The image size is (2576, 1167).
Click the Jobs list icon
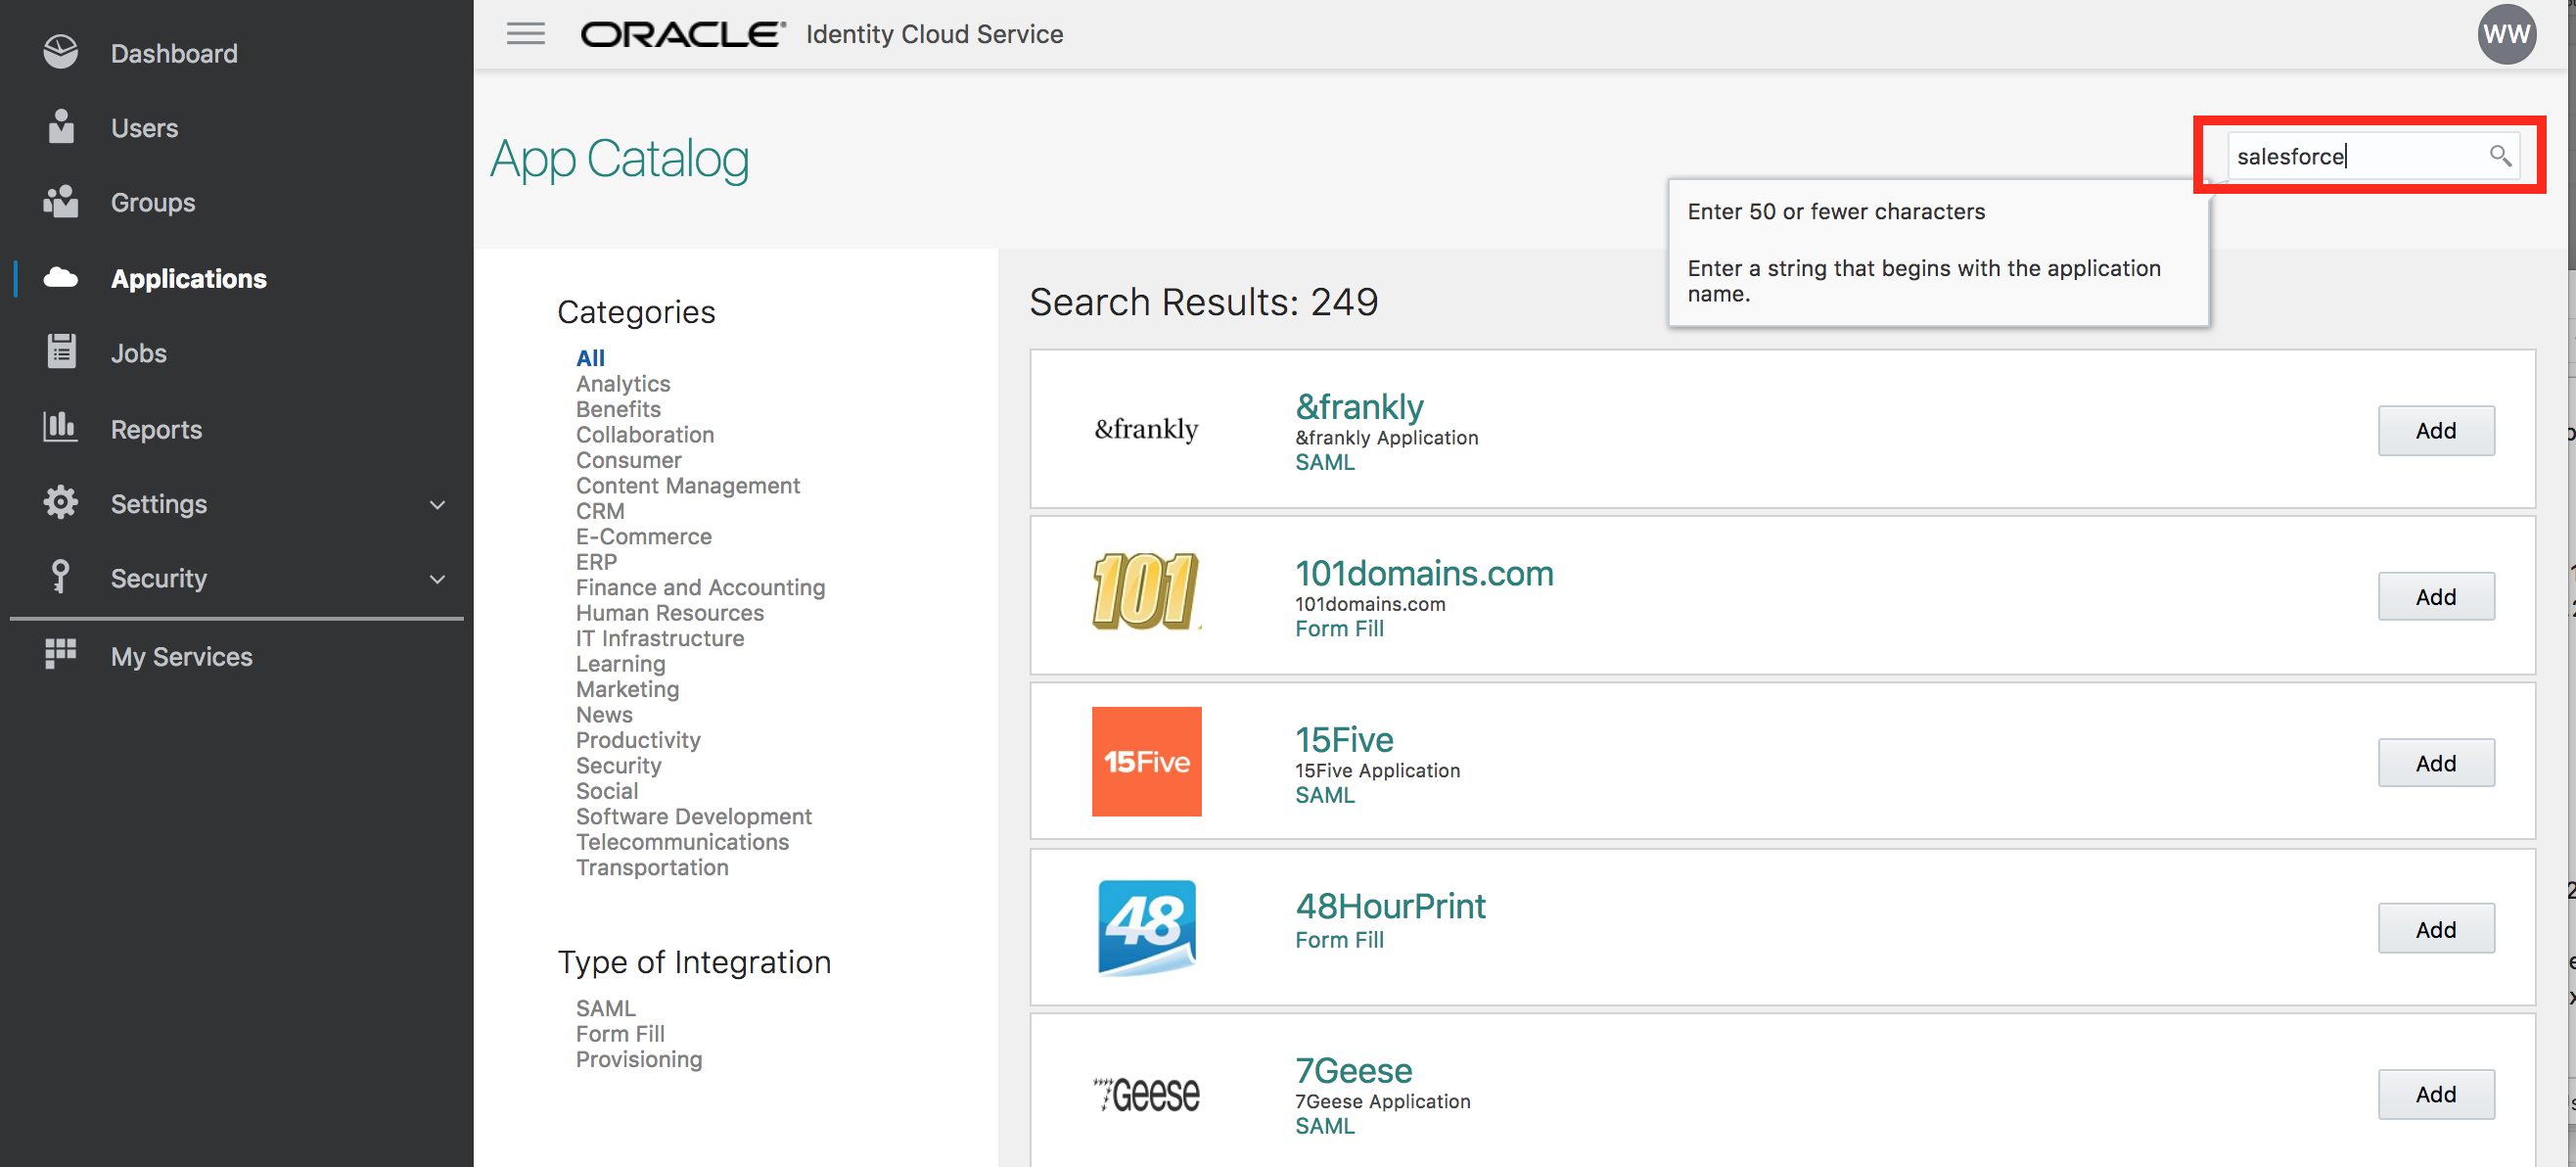click(x=61, y=352)
